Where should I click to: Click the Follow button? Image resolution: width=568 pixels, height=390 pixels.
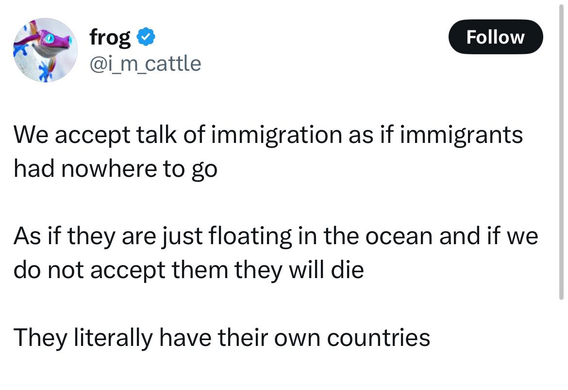pos(496,37)
